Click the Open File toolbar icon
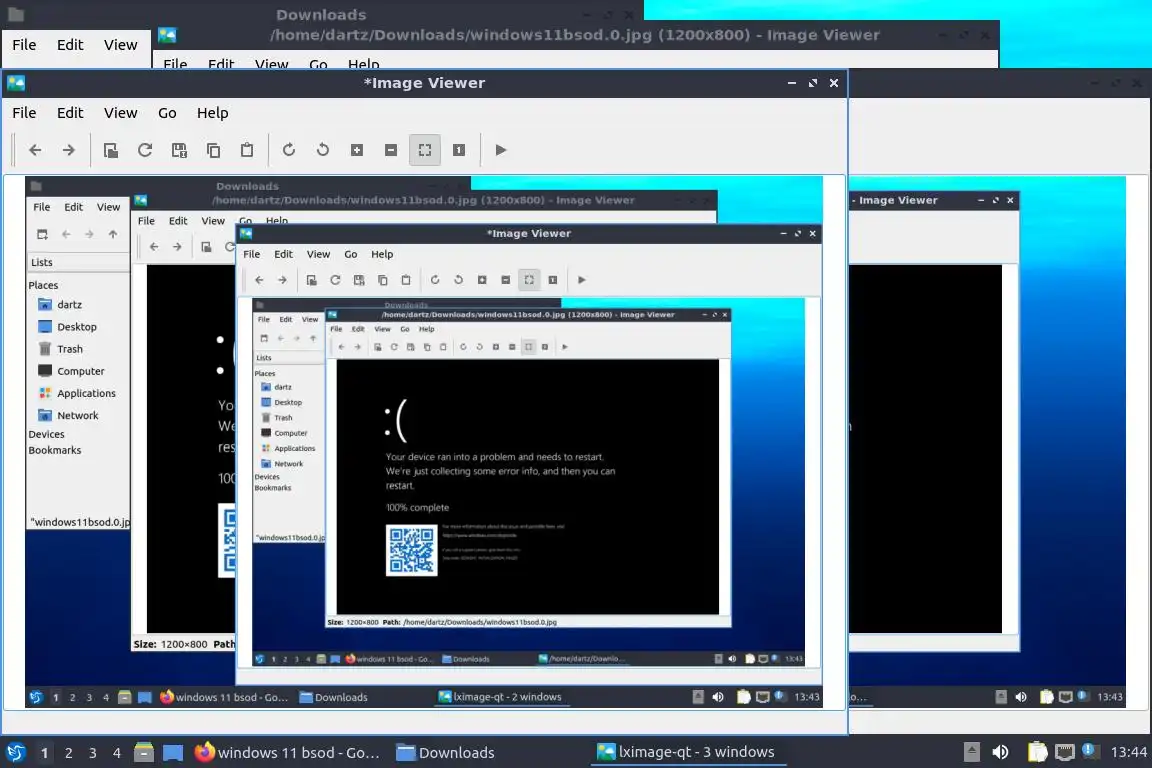 [x=111, y=150]
